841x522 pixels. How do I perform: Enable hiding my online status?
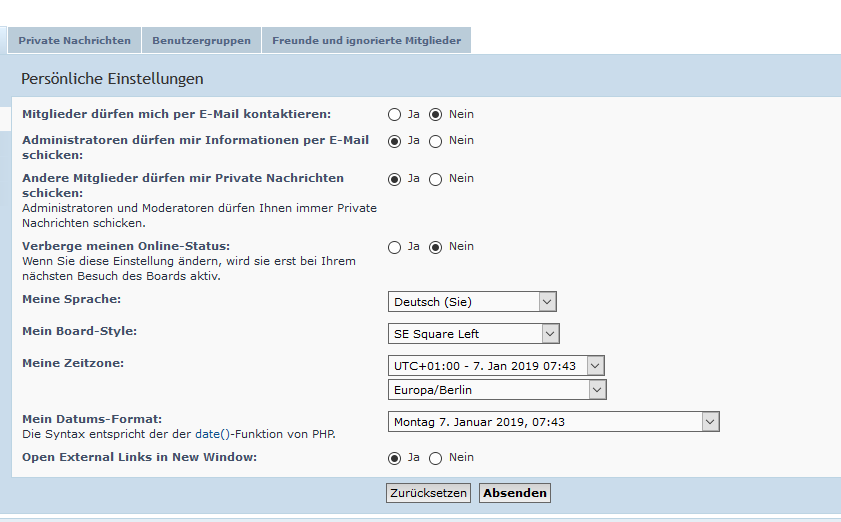(395, 247)
